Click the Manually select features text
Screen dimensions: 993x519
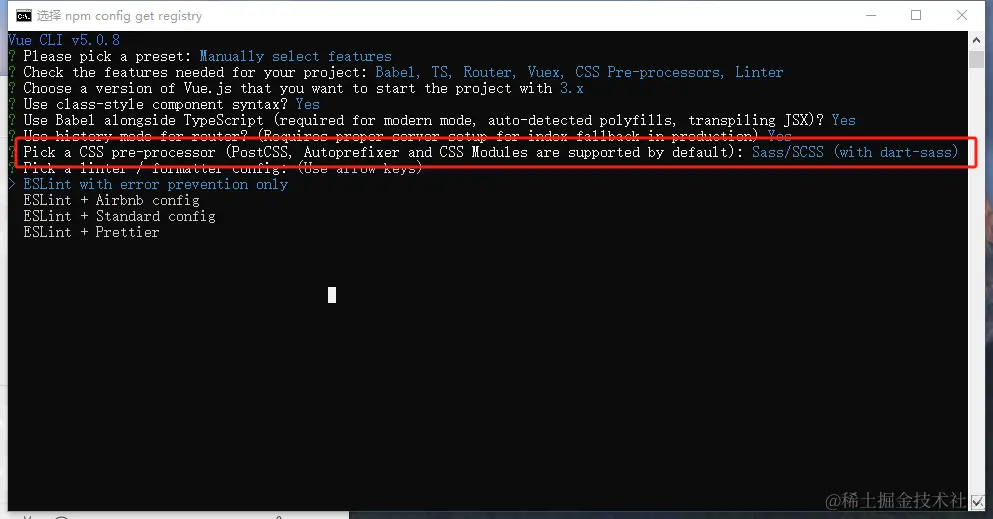(x=296, y=56)
